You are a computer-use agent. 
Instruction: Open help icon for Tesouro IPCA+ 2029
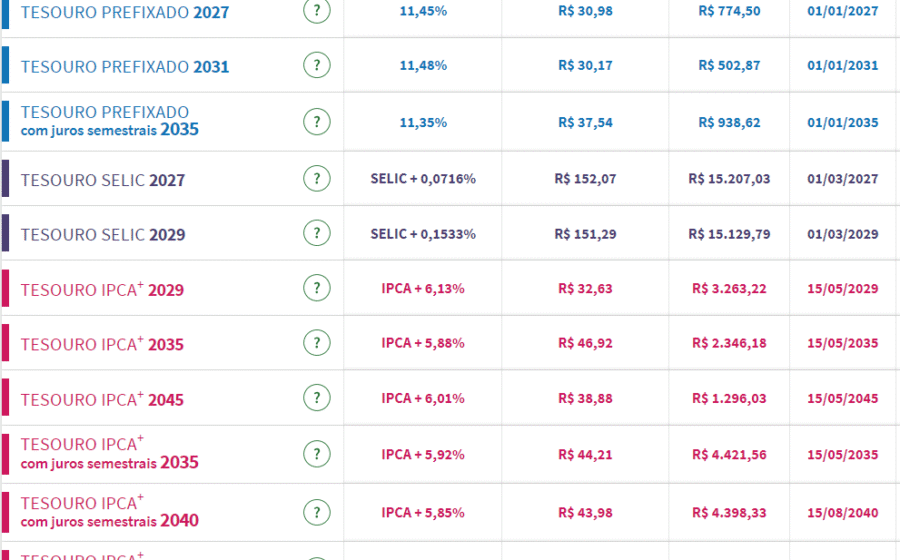(317, 288)
